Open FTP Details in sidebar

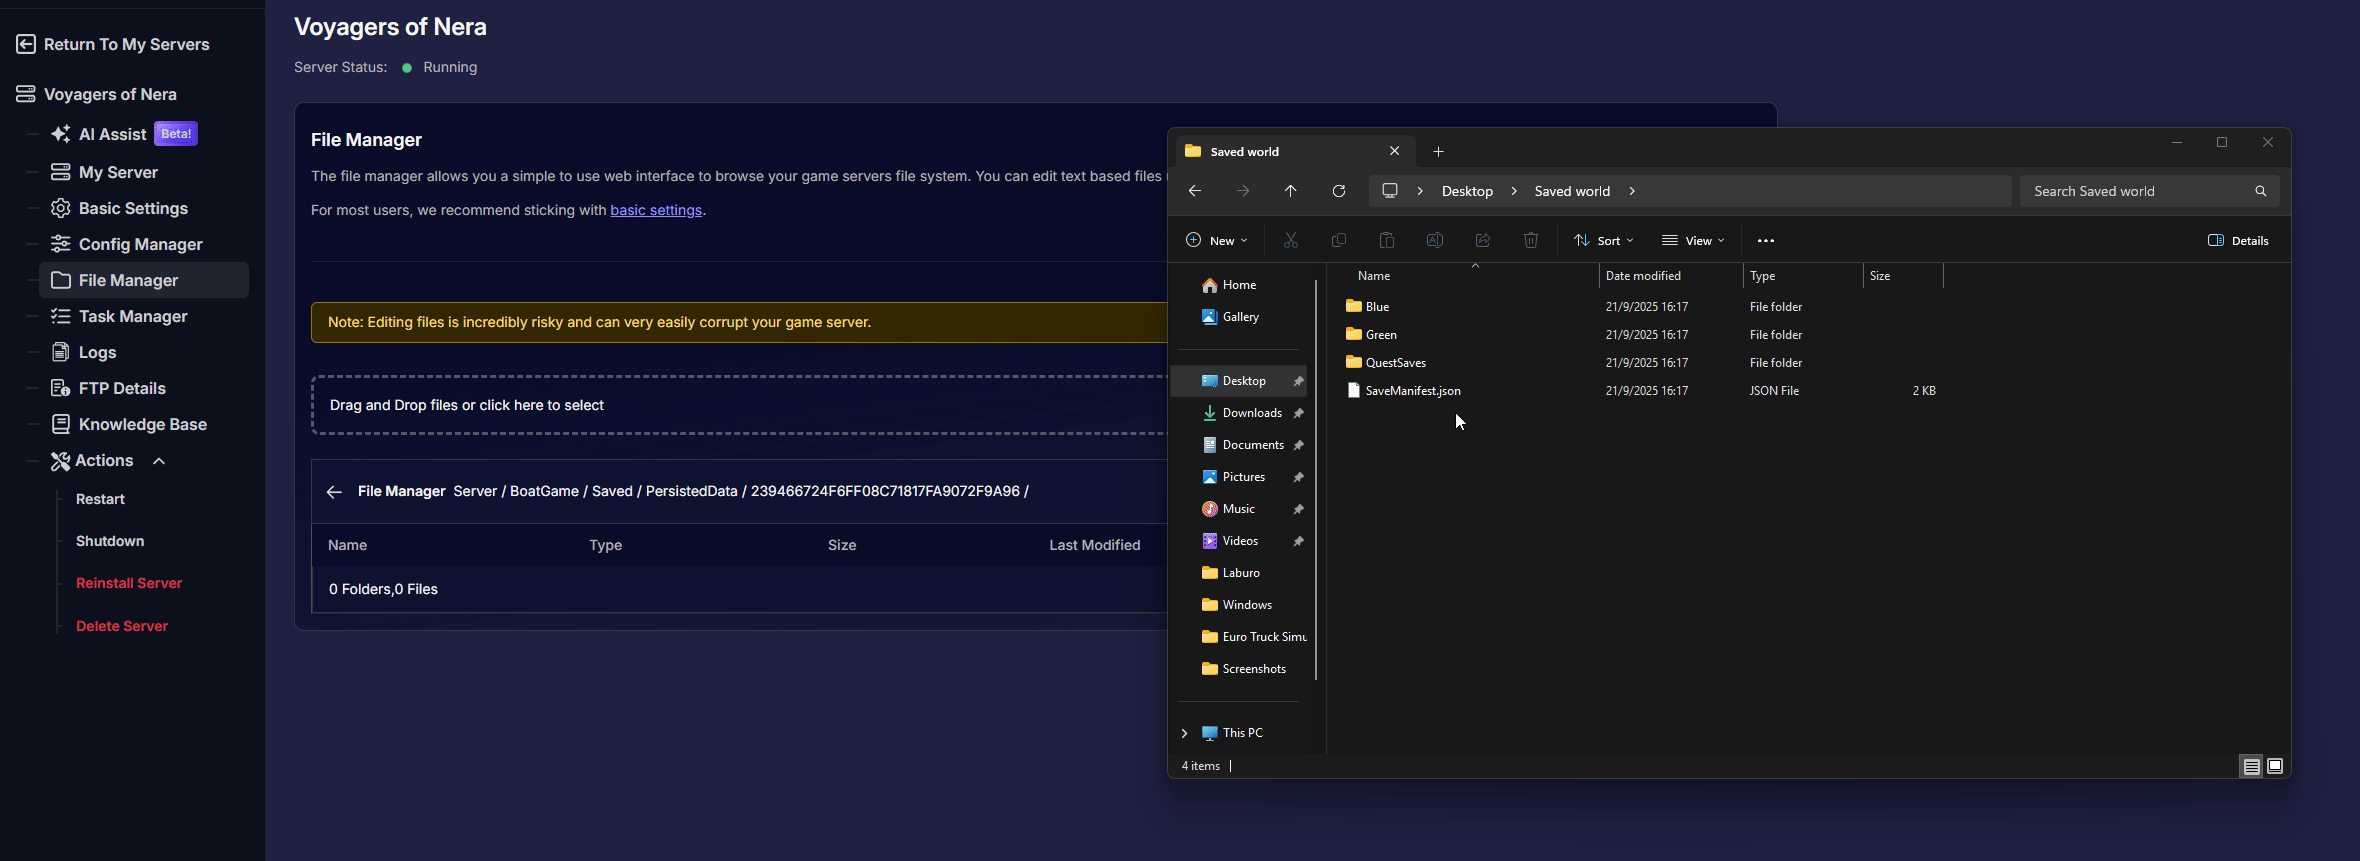(122, 388)
